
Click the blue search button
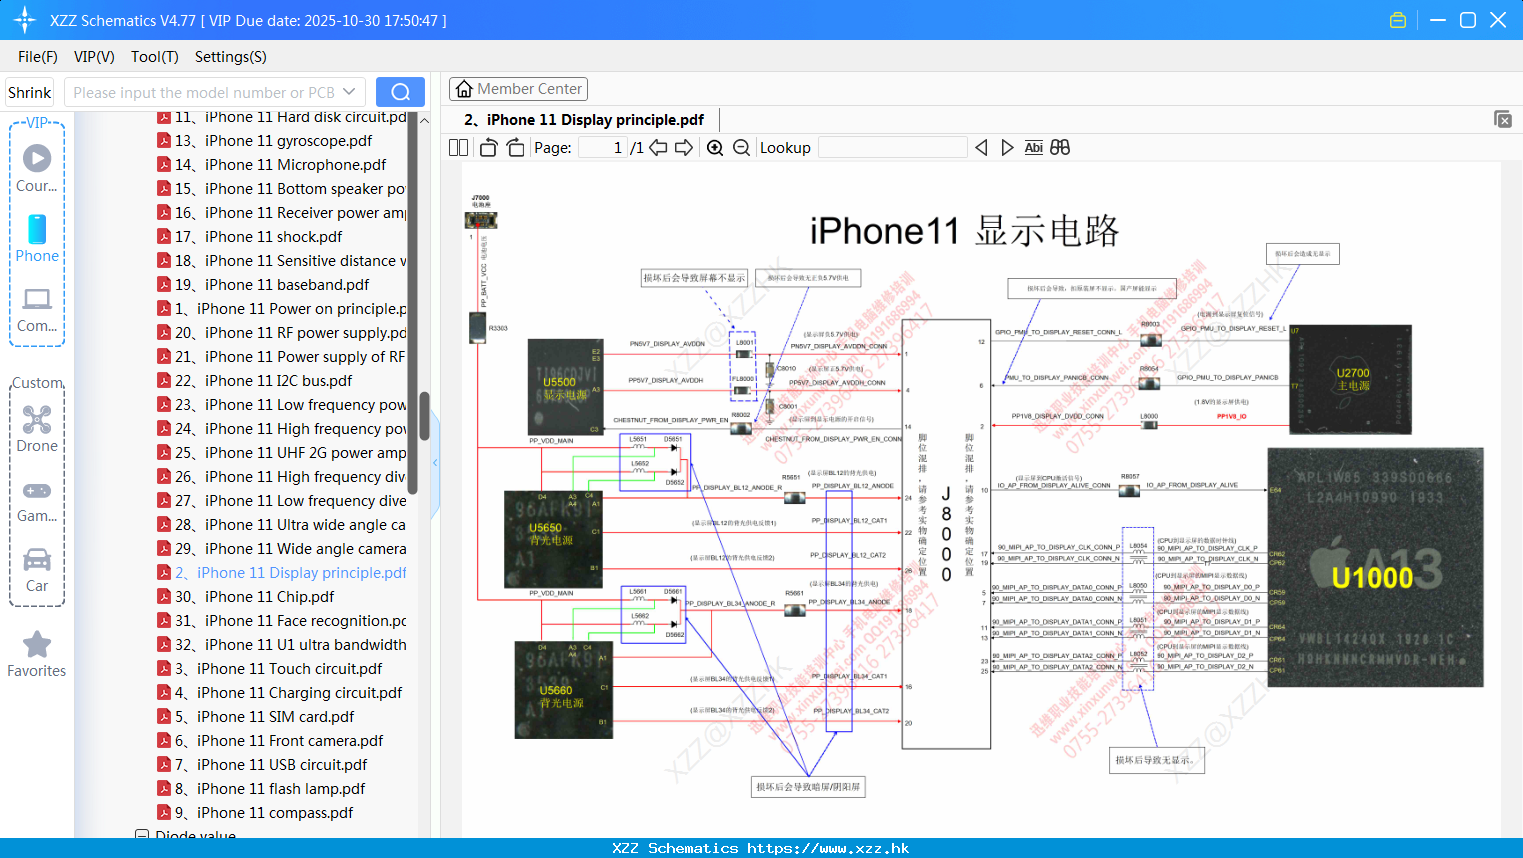tap(400, 92)
